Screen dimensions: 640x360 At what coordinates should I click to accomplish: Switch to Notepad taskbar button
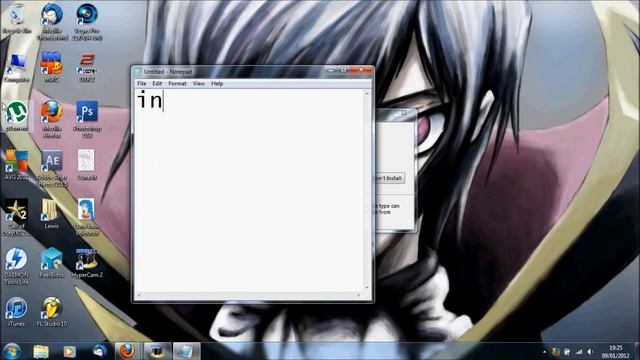[x=187, y=351]
